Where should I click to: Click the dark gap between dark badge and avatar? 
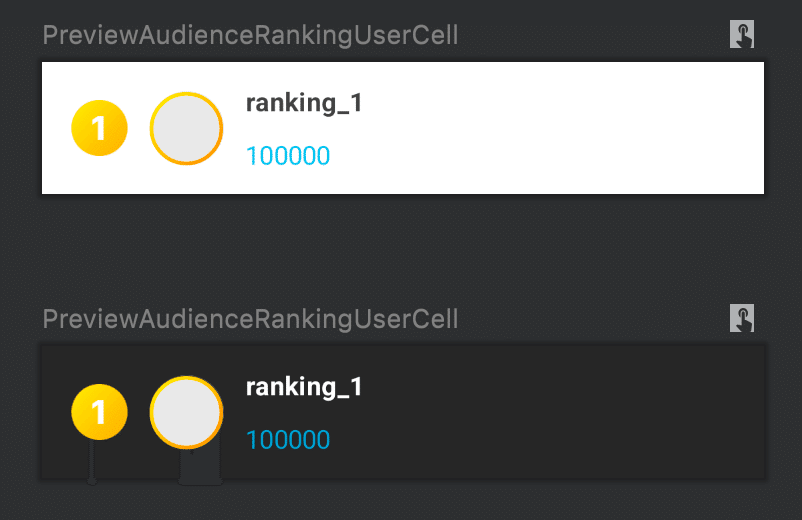[139, 412]
